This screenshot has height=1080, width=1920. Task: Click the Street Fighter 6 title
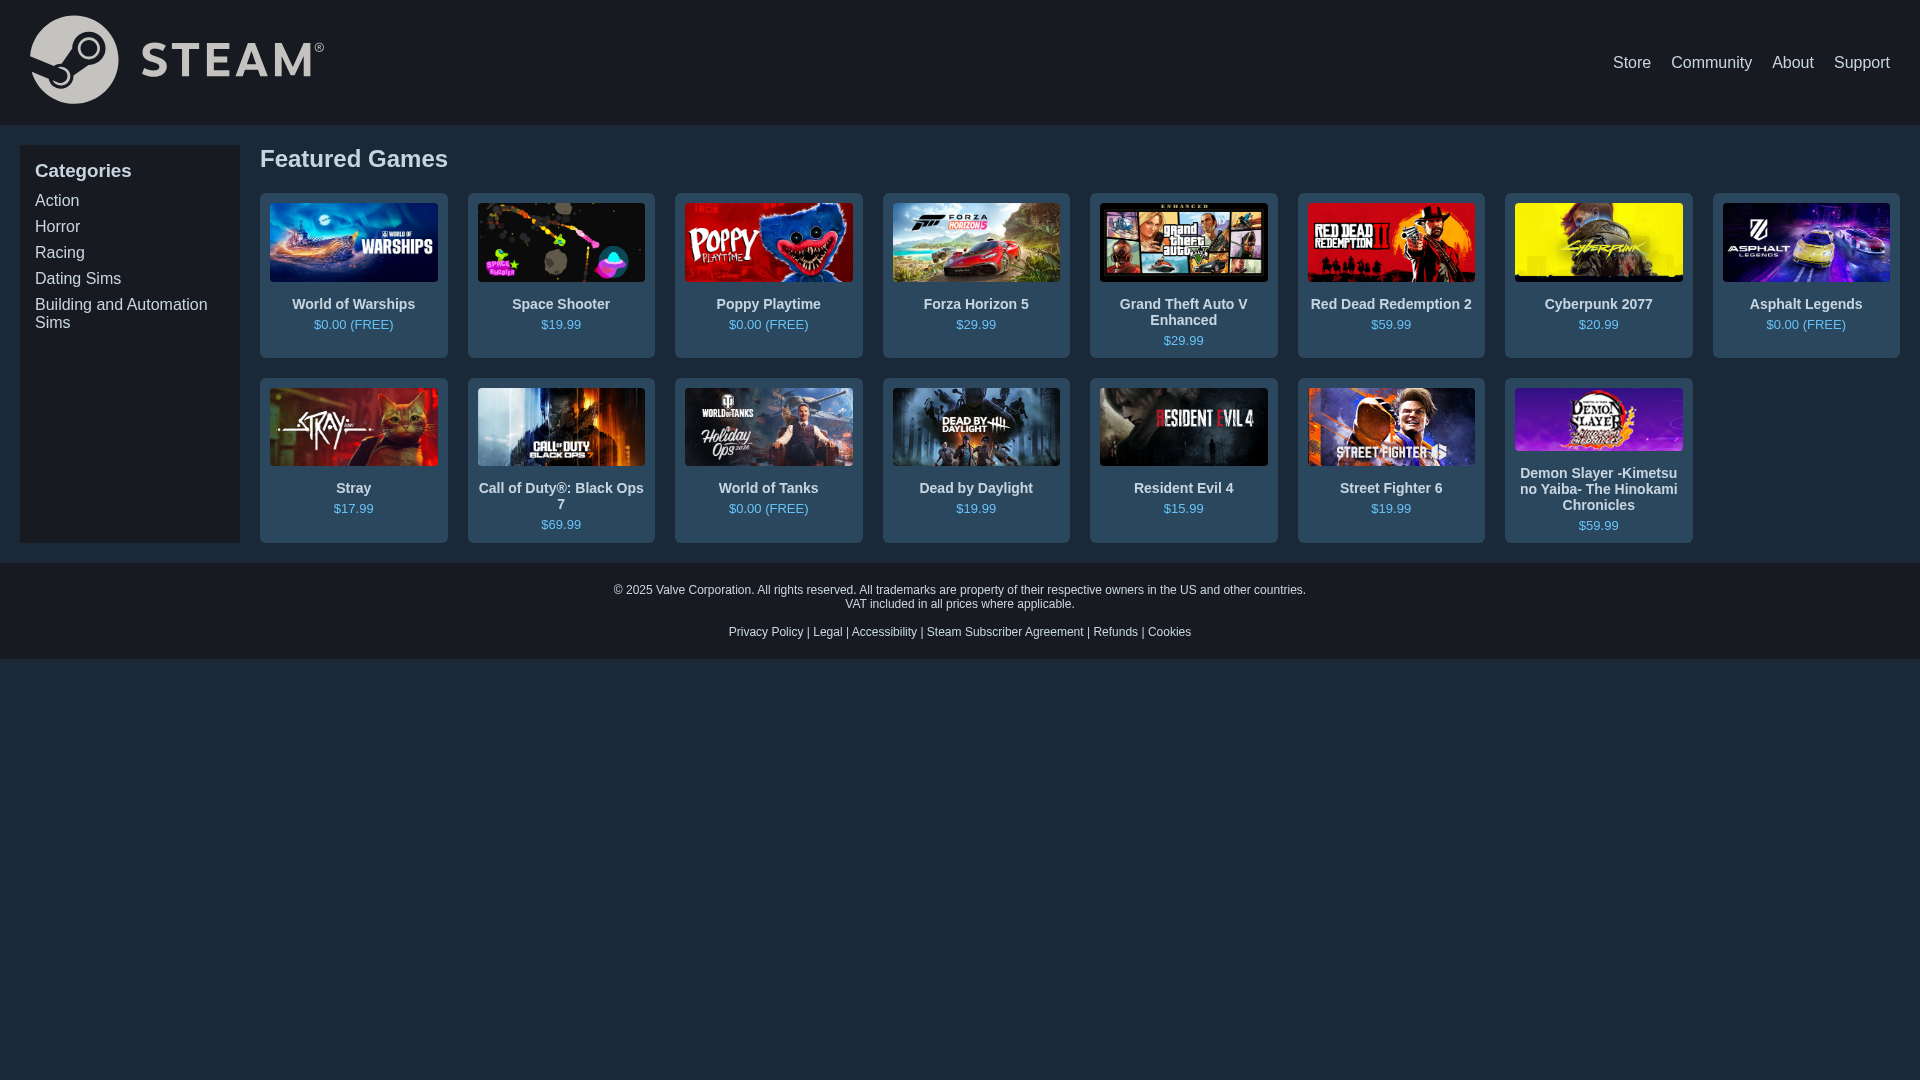(1391, 488)
